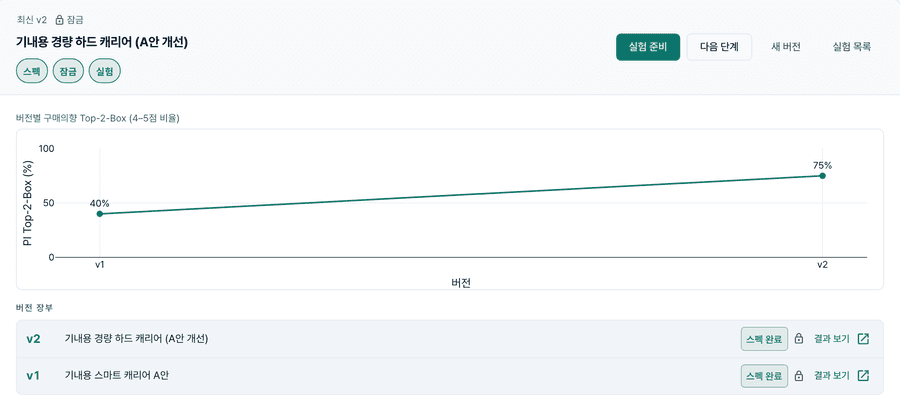Viewport: 900px width, 404px height.
Task: Select the 실험 pill tag
Action: (104, 72)
